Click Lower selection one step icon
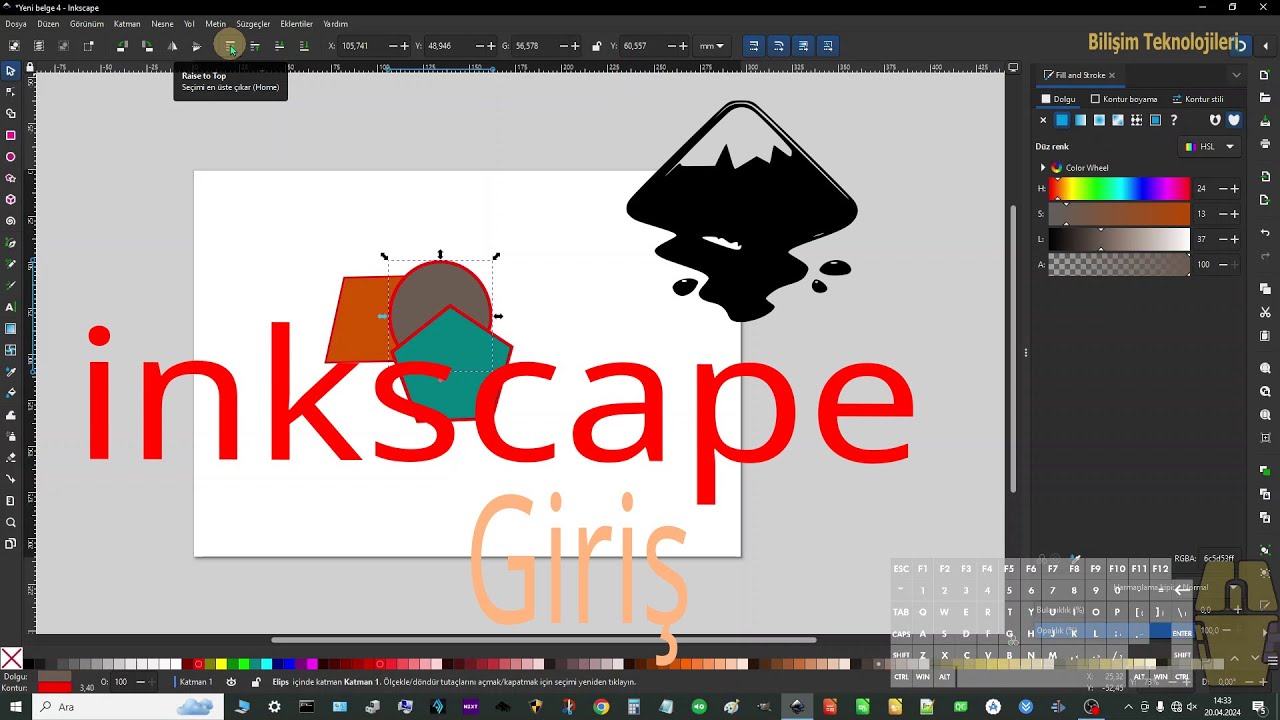Screen dimensions: 1280x720 [279, 46]
